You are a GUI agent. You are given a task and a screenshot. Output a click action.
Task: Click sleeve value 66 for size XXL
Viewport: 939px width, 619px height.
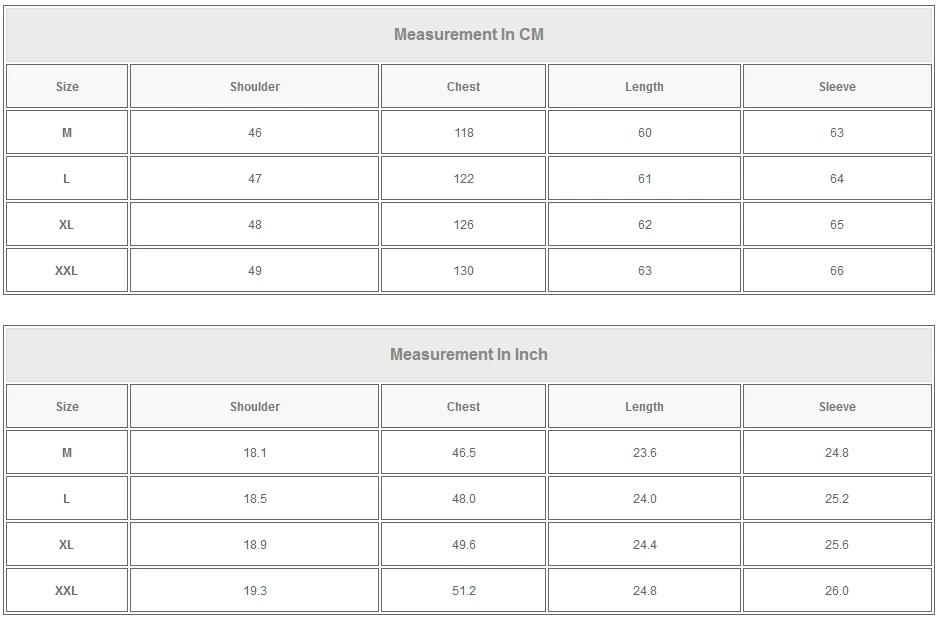point(837,271)
